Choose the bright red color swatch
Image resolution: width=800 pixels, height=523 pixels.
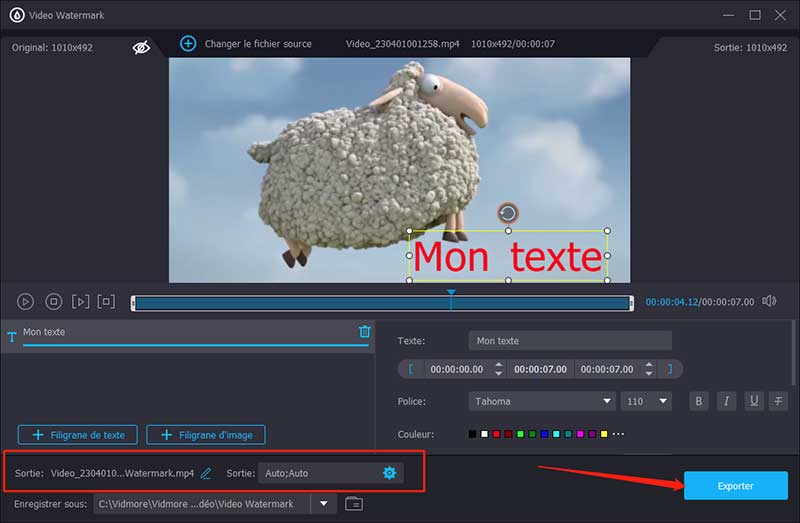point(496,434)
